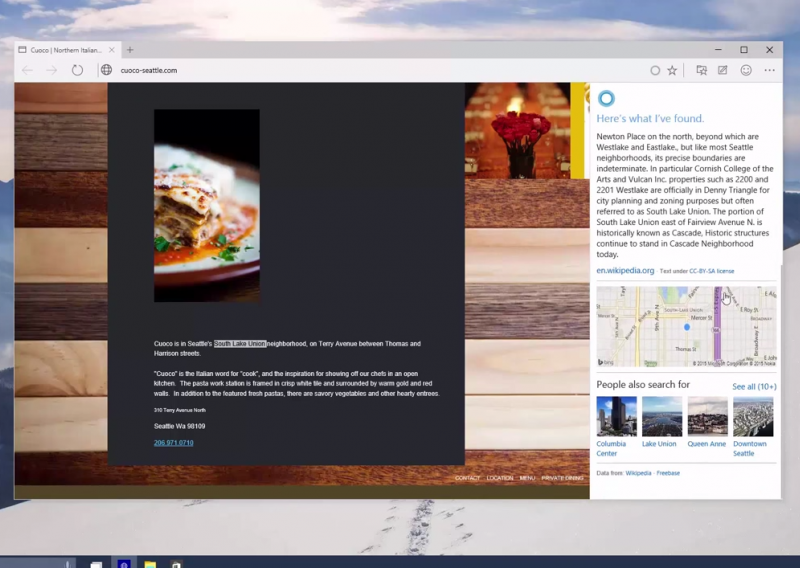Viewport: 800px width, 568px height.
Task: Click the highlighted South Lake Union text
Action: click(240, 343)
